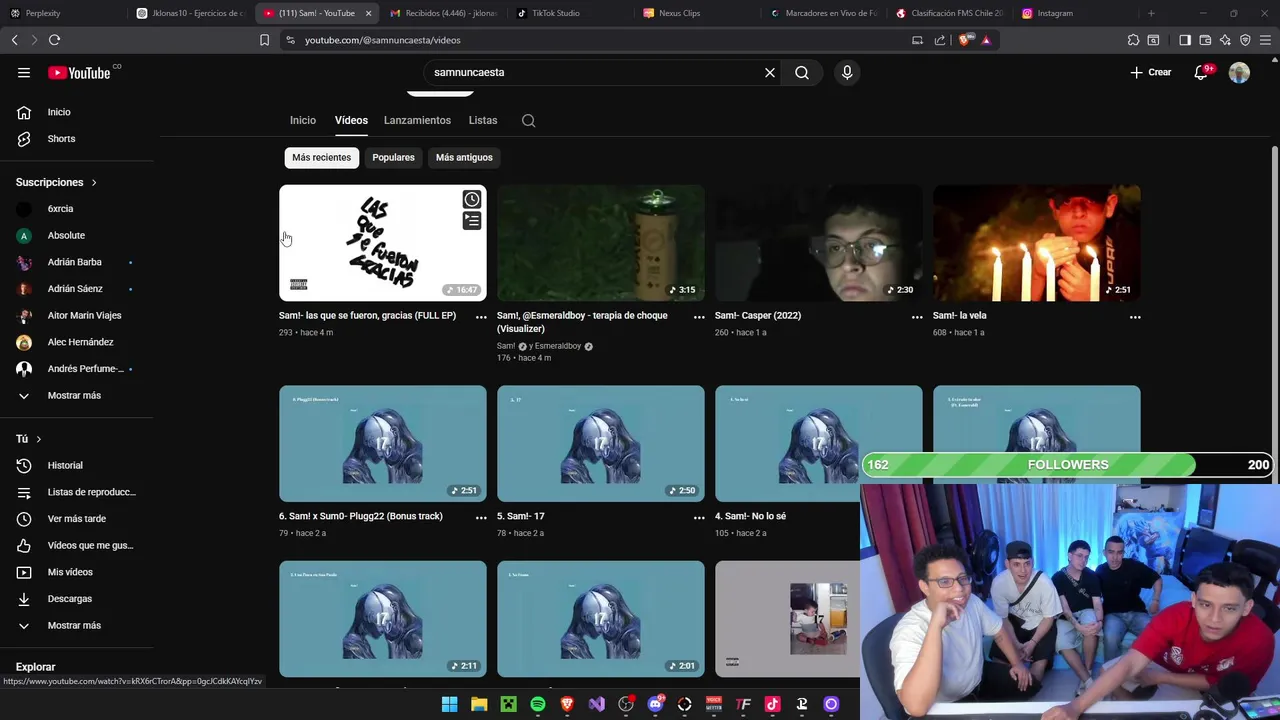Open the Brave Wallet icon

point(1205,40)
